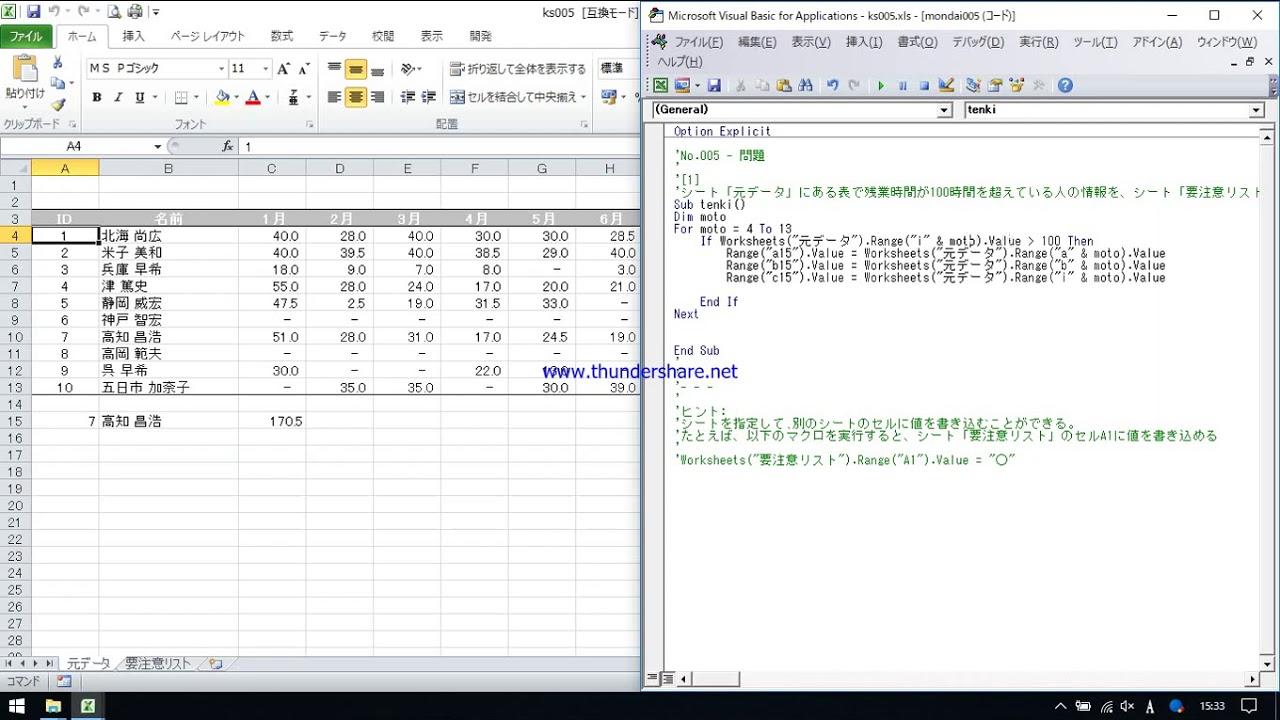This screenshot has height=720, width=1280.
Task: Run the macro with the green play icon
Action: [x=881, y=86]
